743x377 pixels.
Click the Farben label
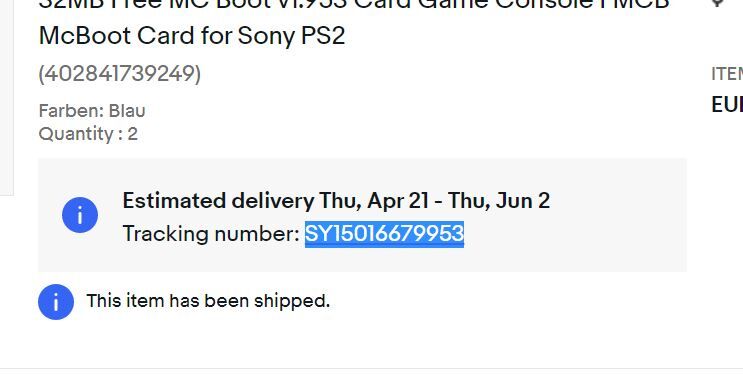point(71,111)
